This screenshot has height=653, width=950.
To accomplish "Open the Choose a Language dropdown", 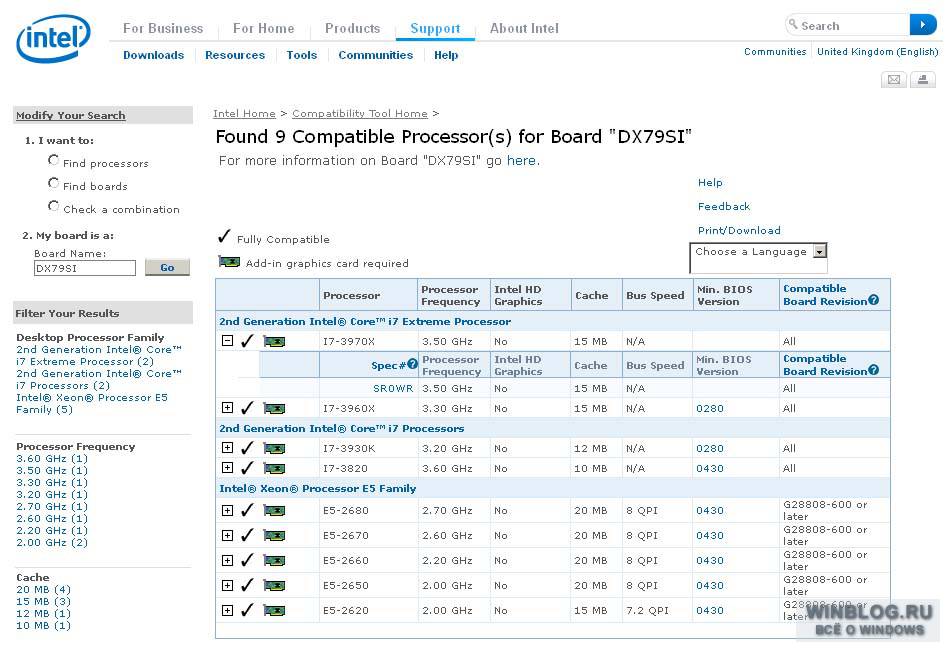I will click(819, 251).
